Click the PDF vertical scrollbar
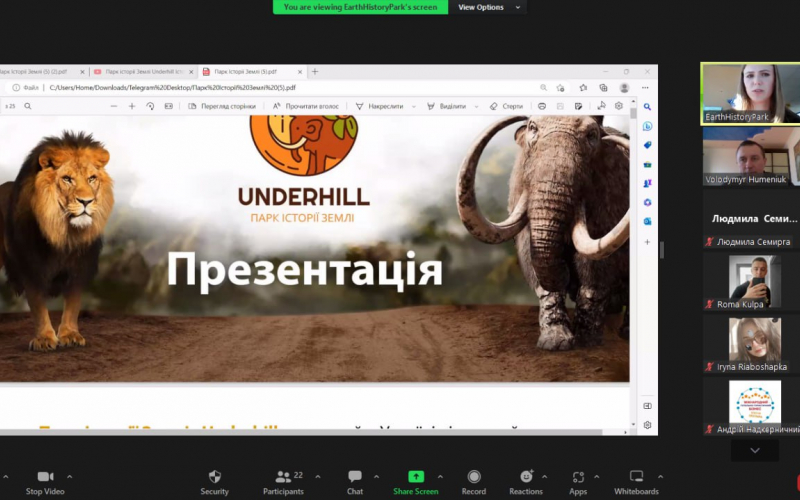This screenshot has height=500, width=800. point(633,113)
